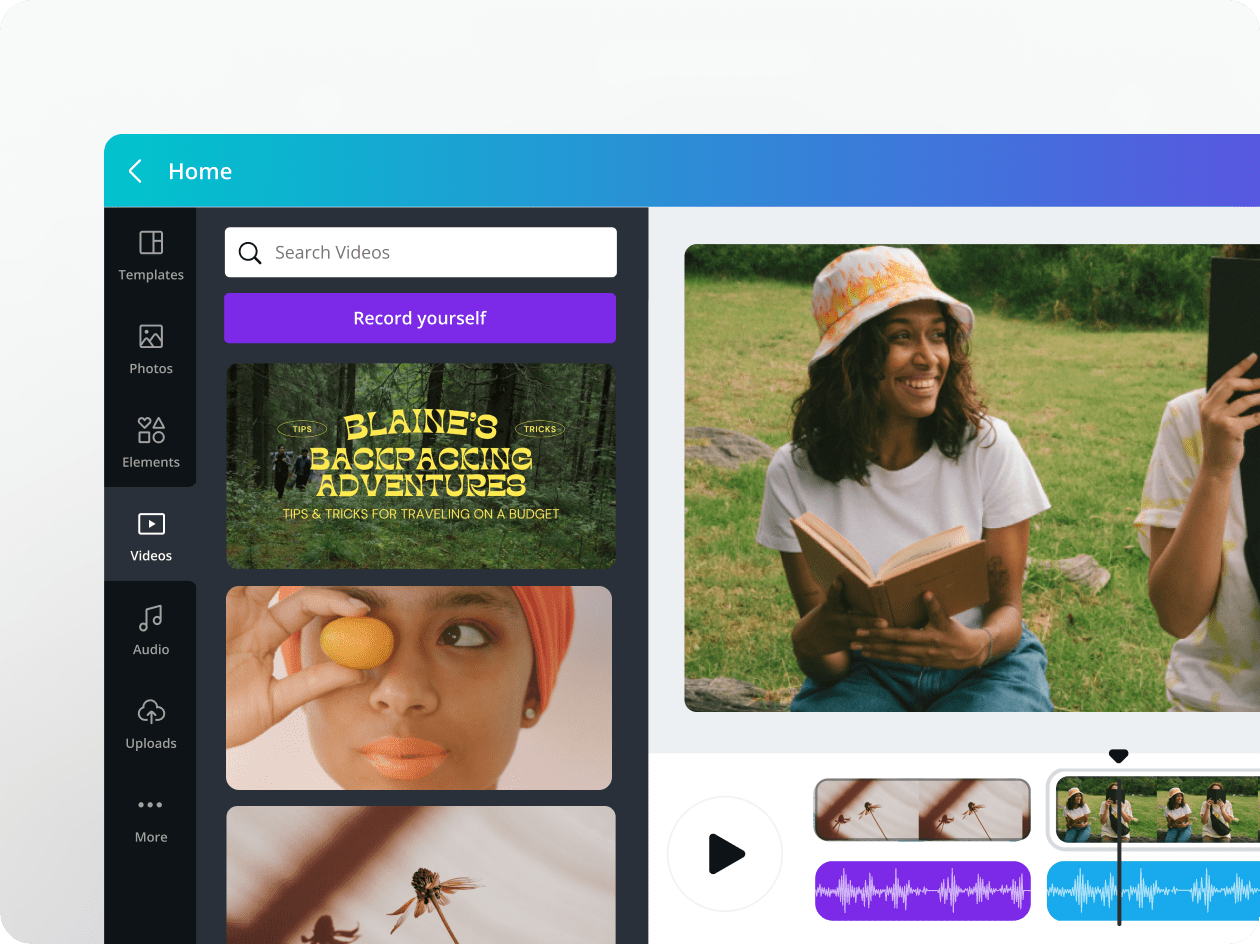Click the Record yourself button
The width and height of the screenshot is (1260, 944).
point(419,317)
